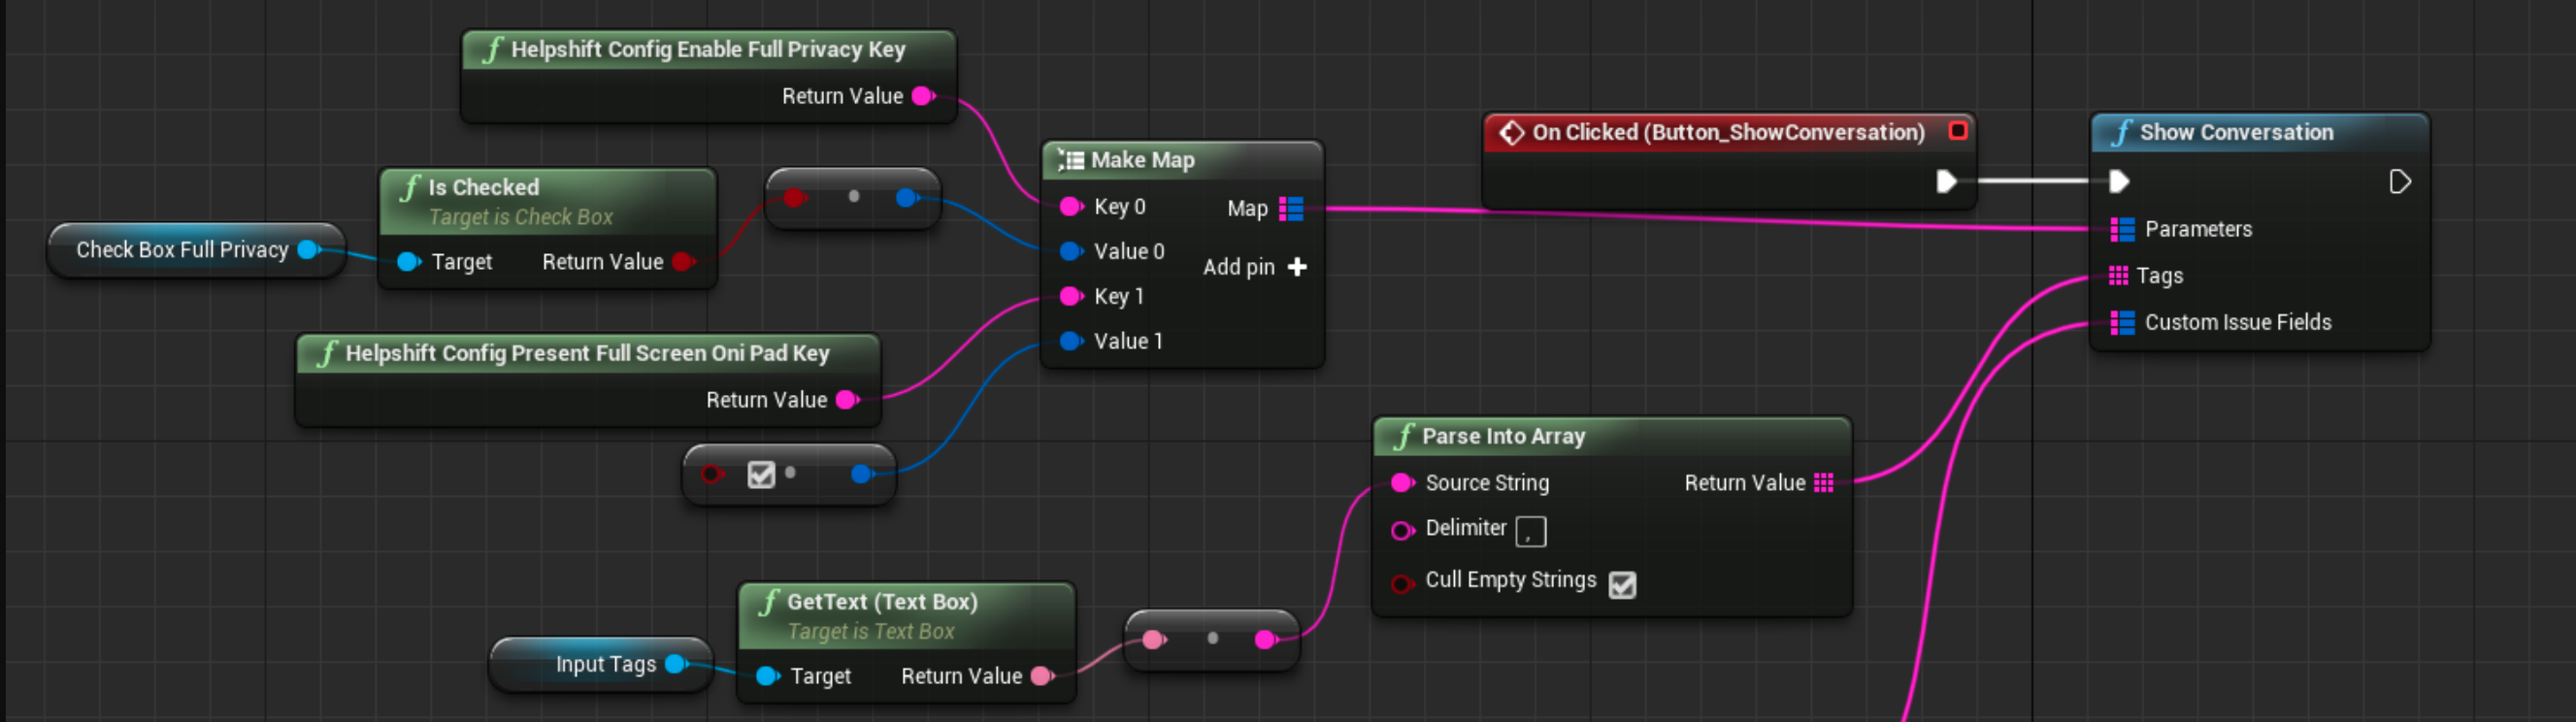Click the On Clicked execution output pin
This screenshot has width=2576, height=722.
pos(1945,182)
